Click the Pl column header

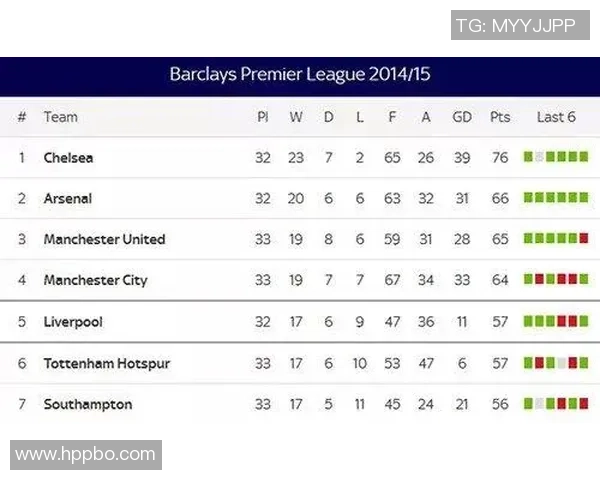(263, 117)
